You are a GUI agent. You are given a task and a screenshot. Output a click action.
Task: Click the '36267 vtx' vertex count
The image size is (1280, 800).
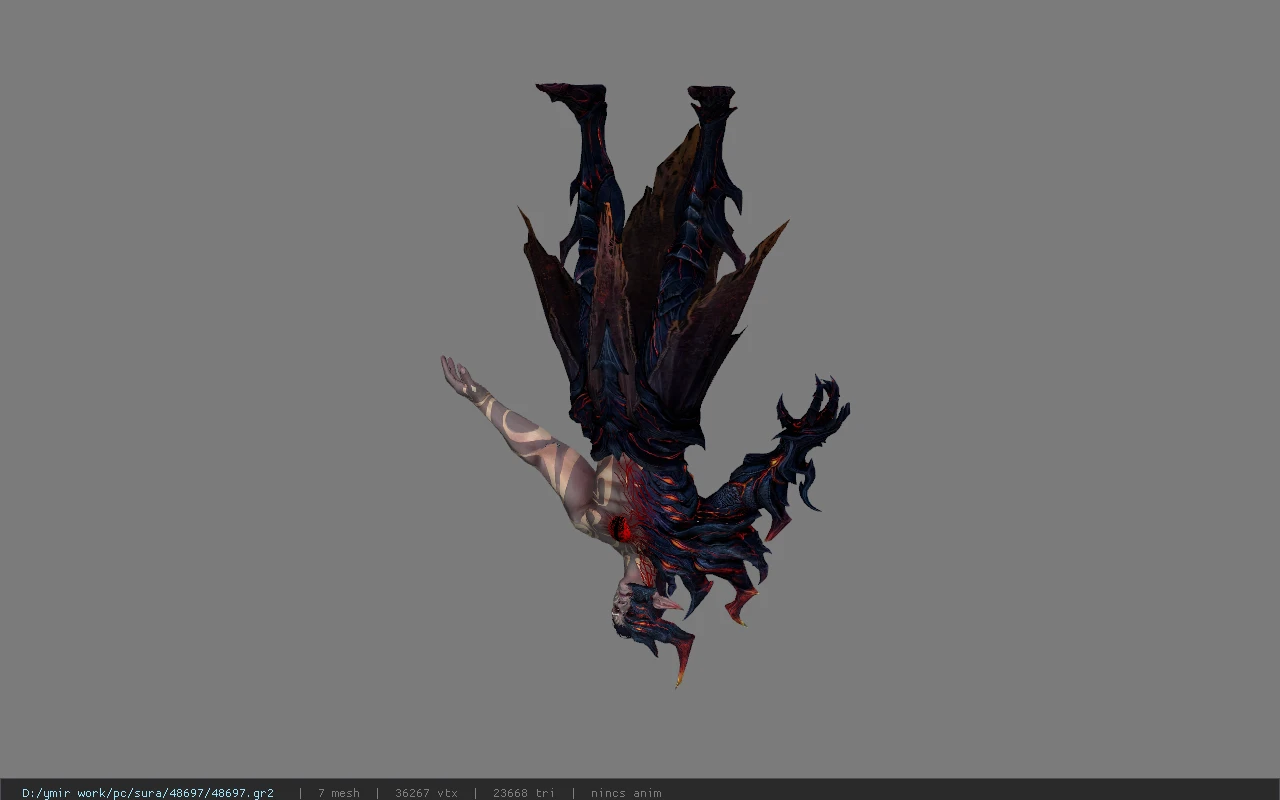(x=426, y=793)
